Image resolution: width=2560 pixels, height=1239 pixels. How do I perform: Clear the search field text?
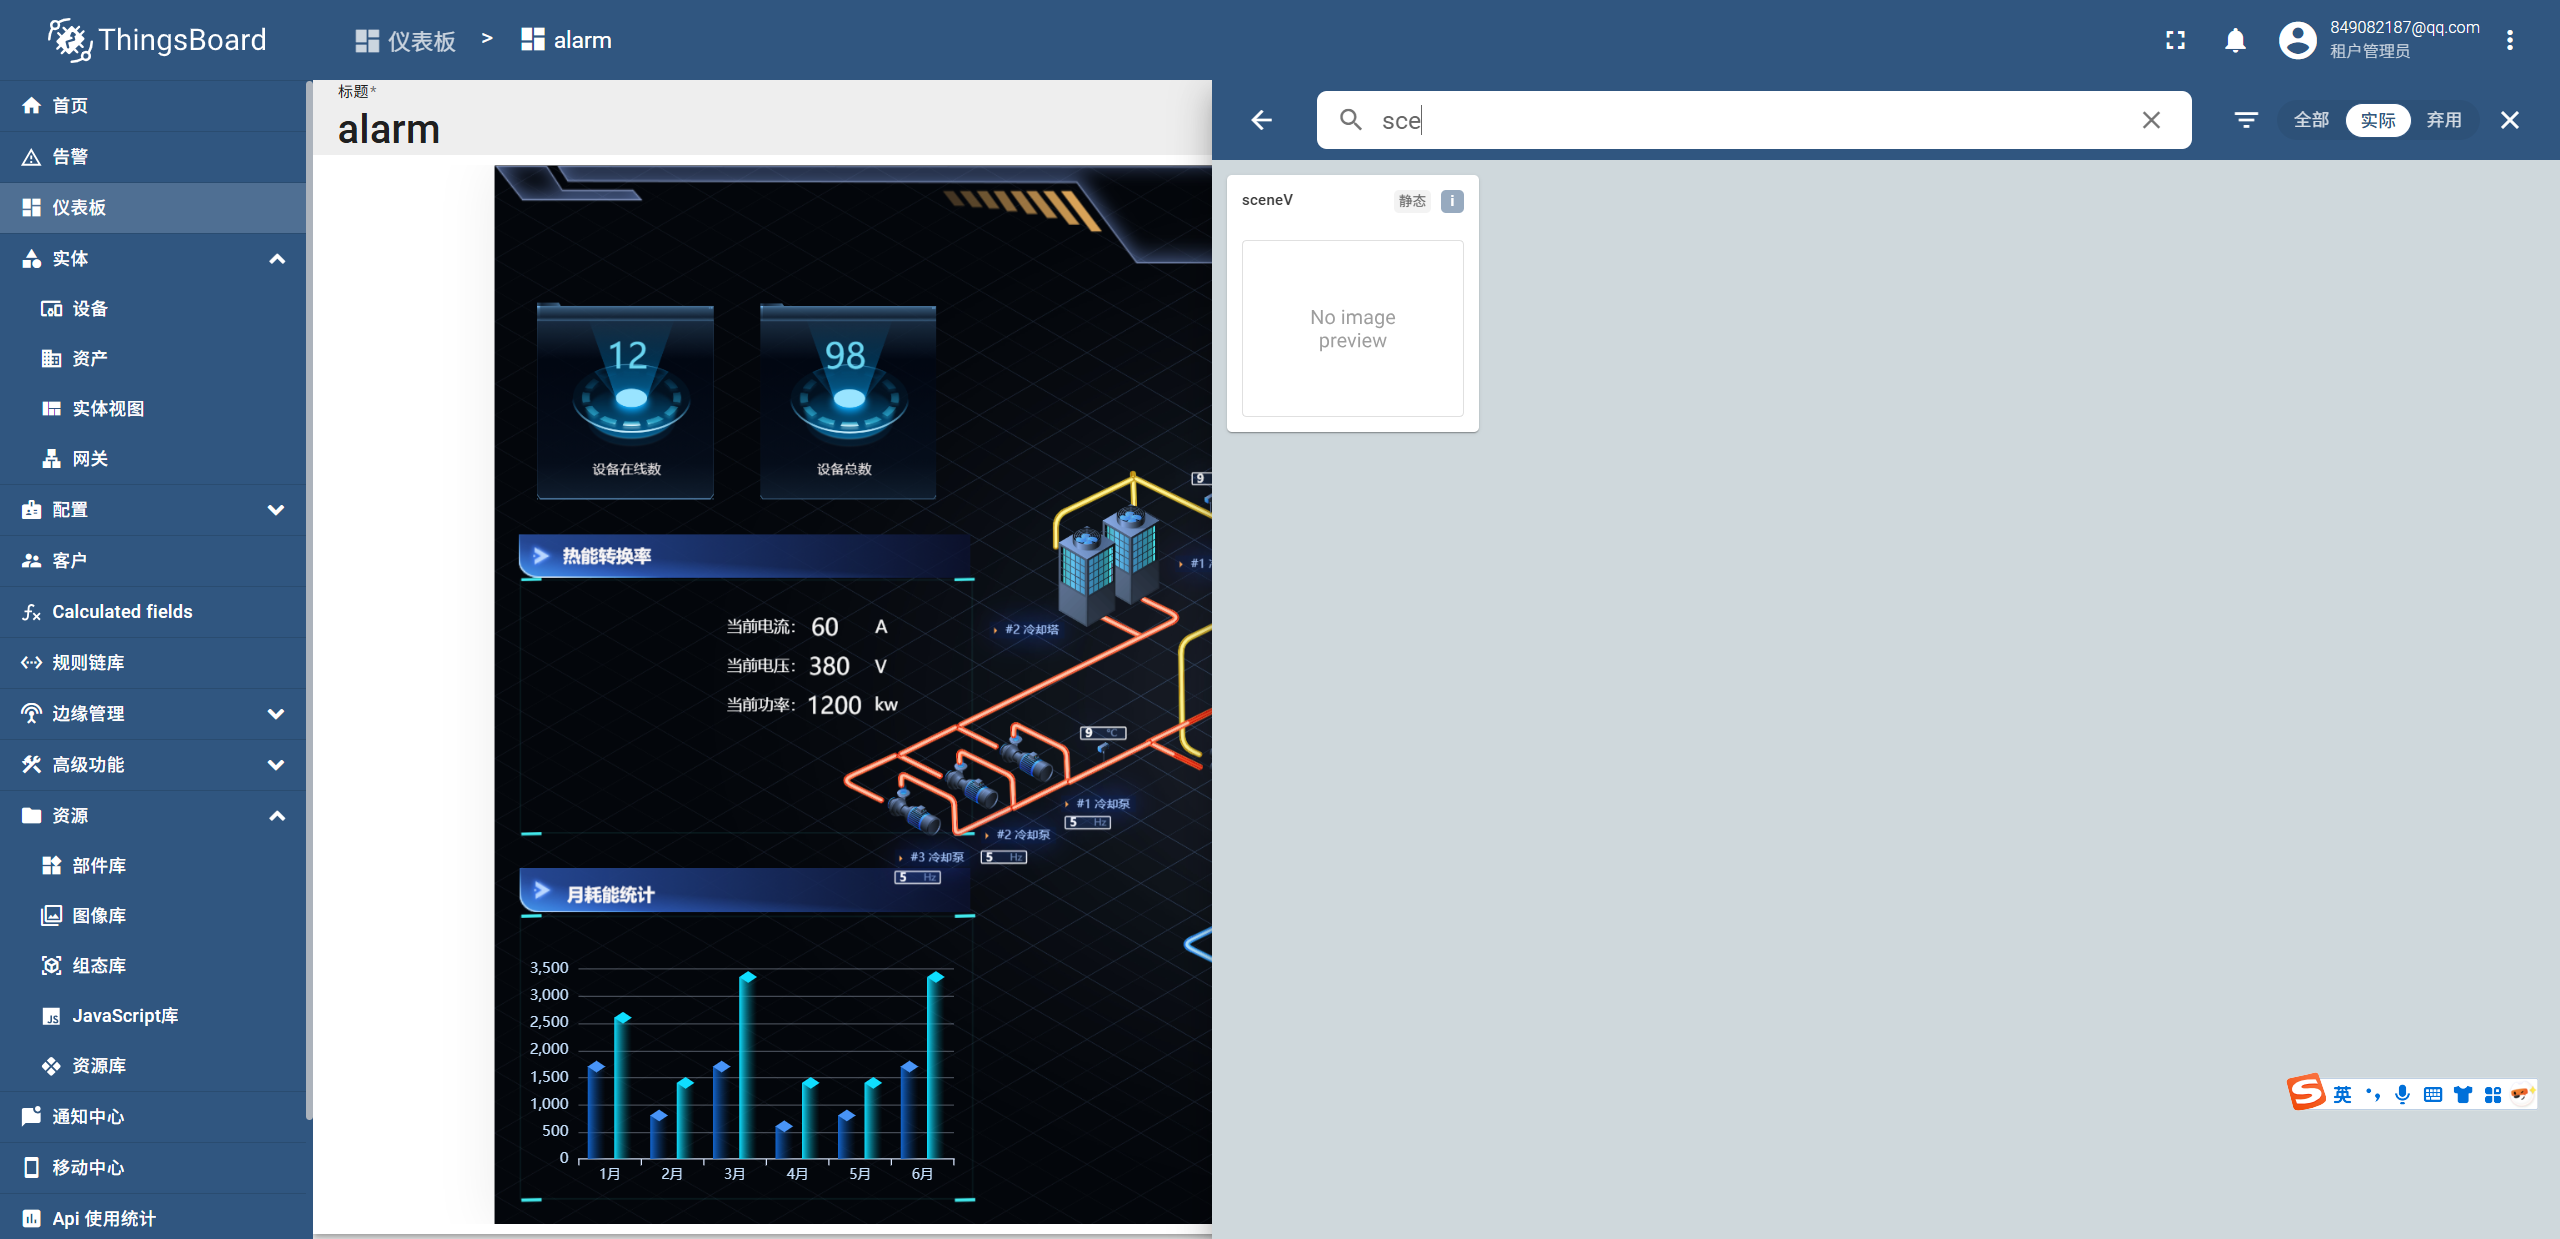tap(2151, 120)
